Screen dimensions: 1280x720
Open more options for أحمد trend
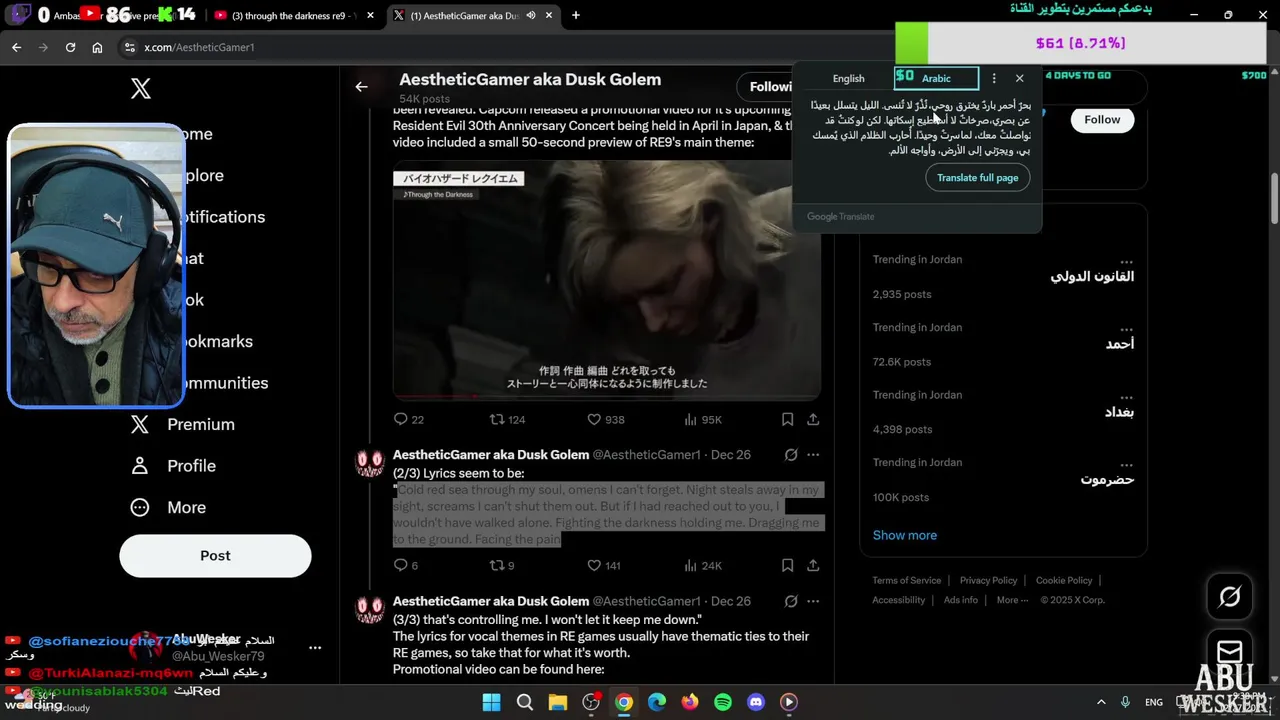click(x=1126, y=328)
